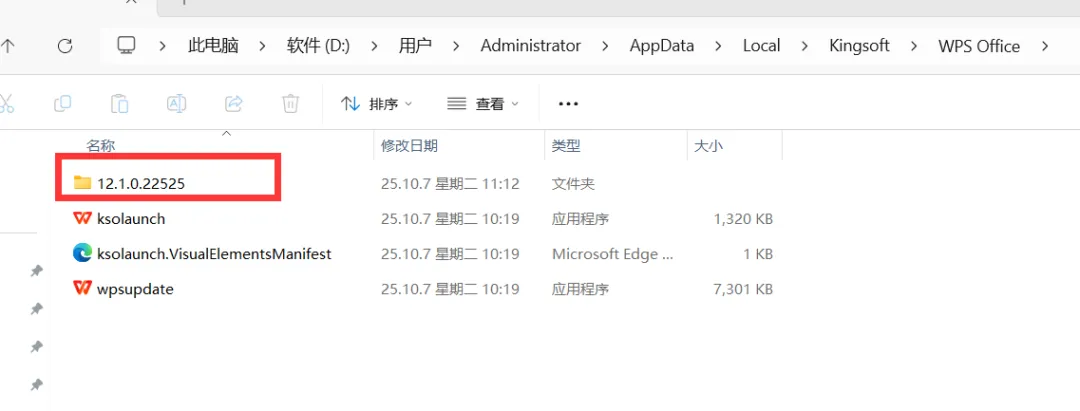The height and width of the screenshot is (411, 1080).
Task: Expand chevron after AppData in breadcrumb
Action: pyautogui.click(x=718, y=46)
